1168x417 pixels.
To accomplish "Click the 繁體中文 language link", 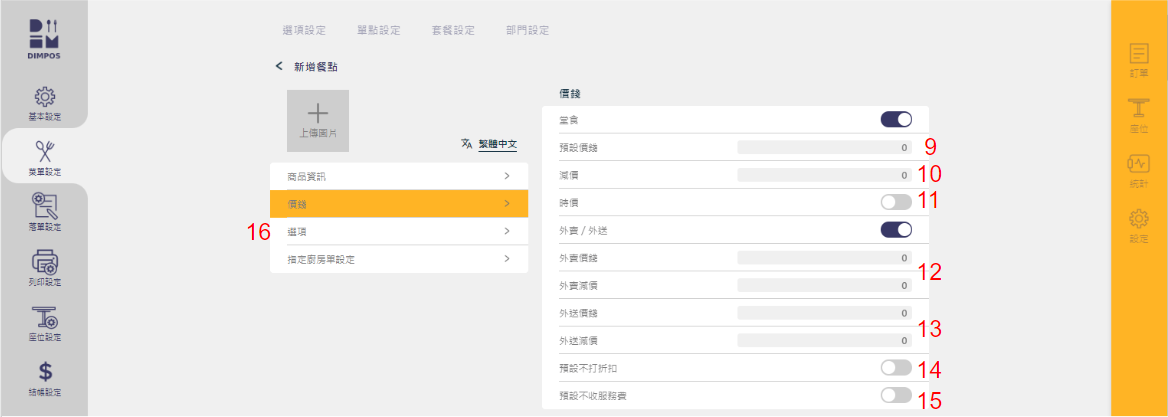I will [497, 144].
